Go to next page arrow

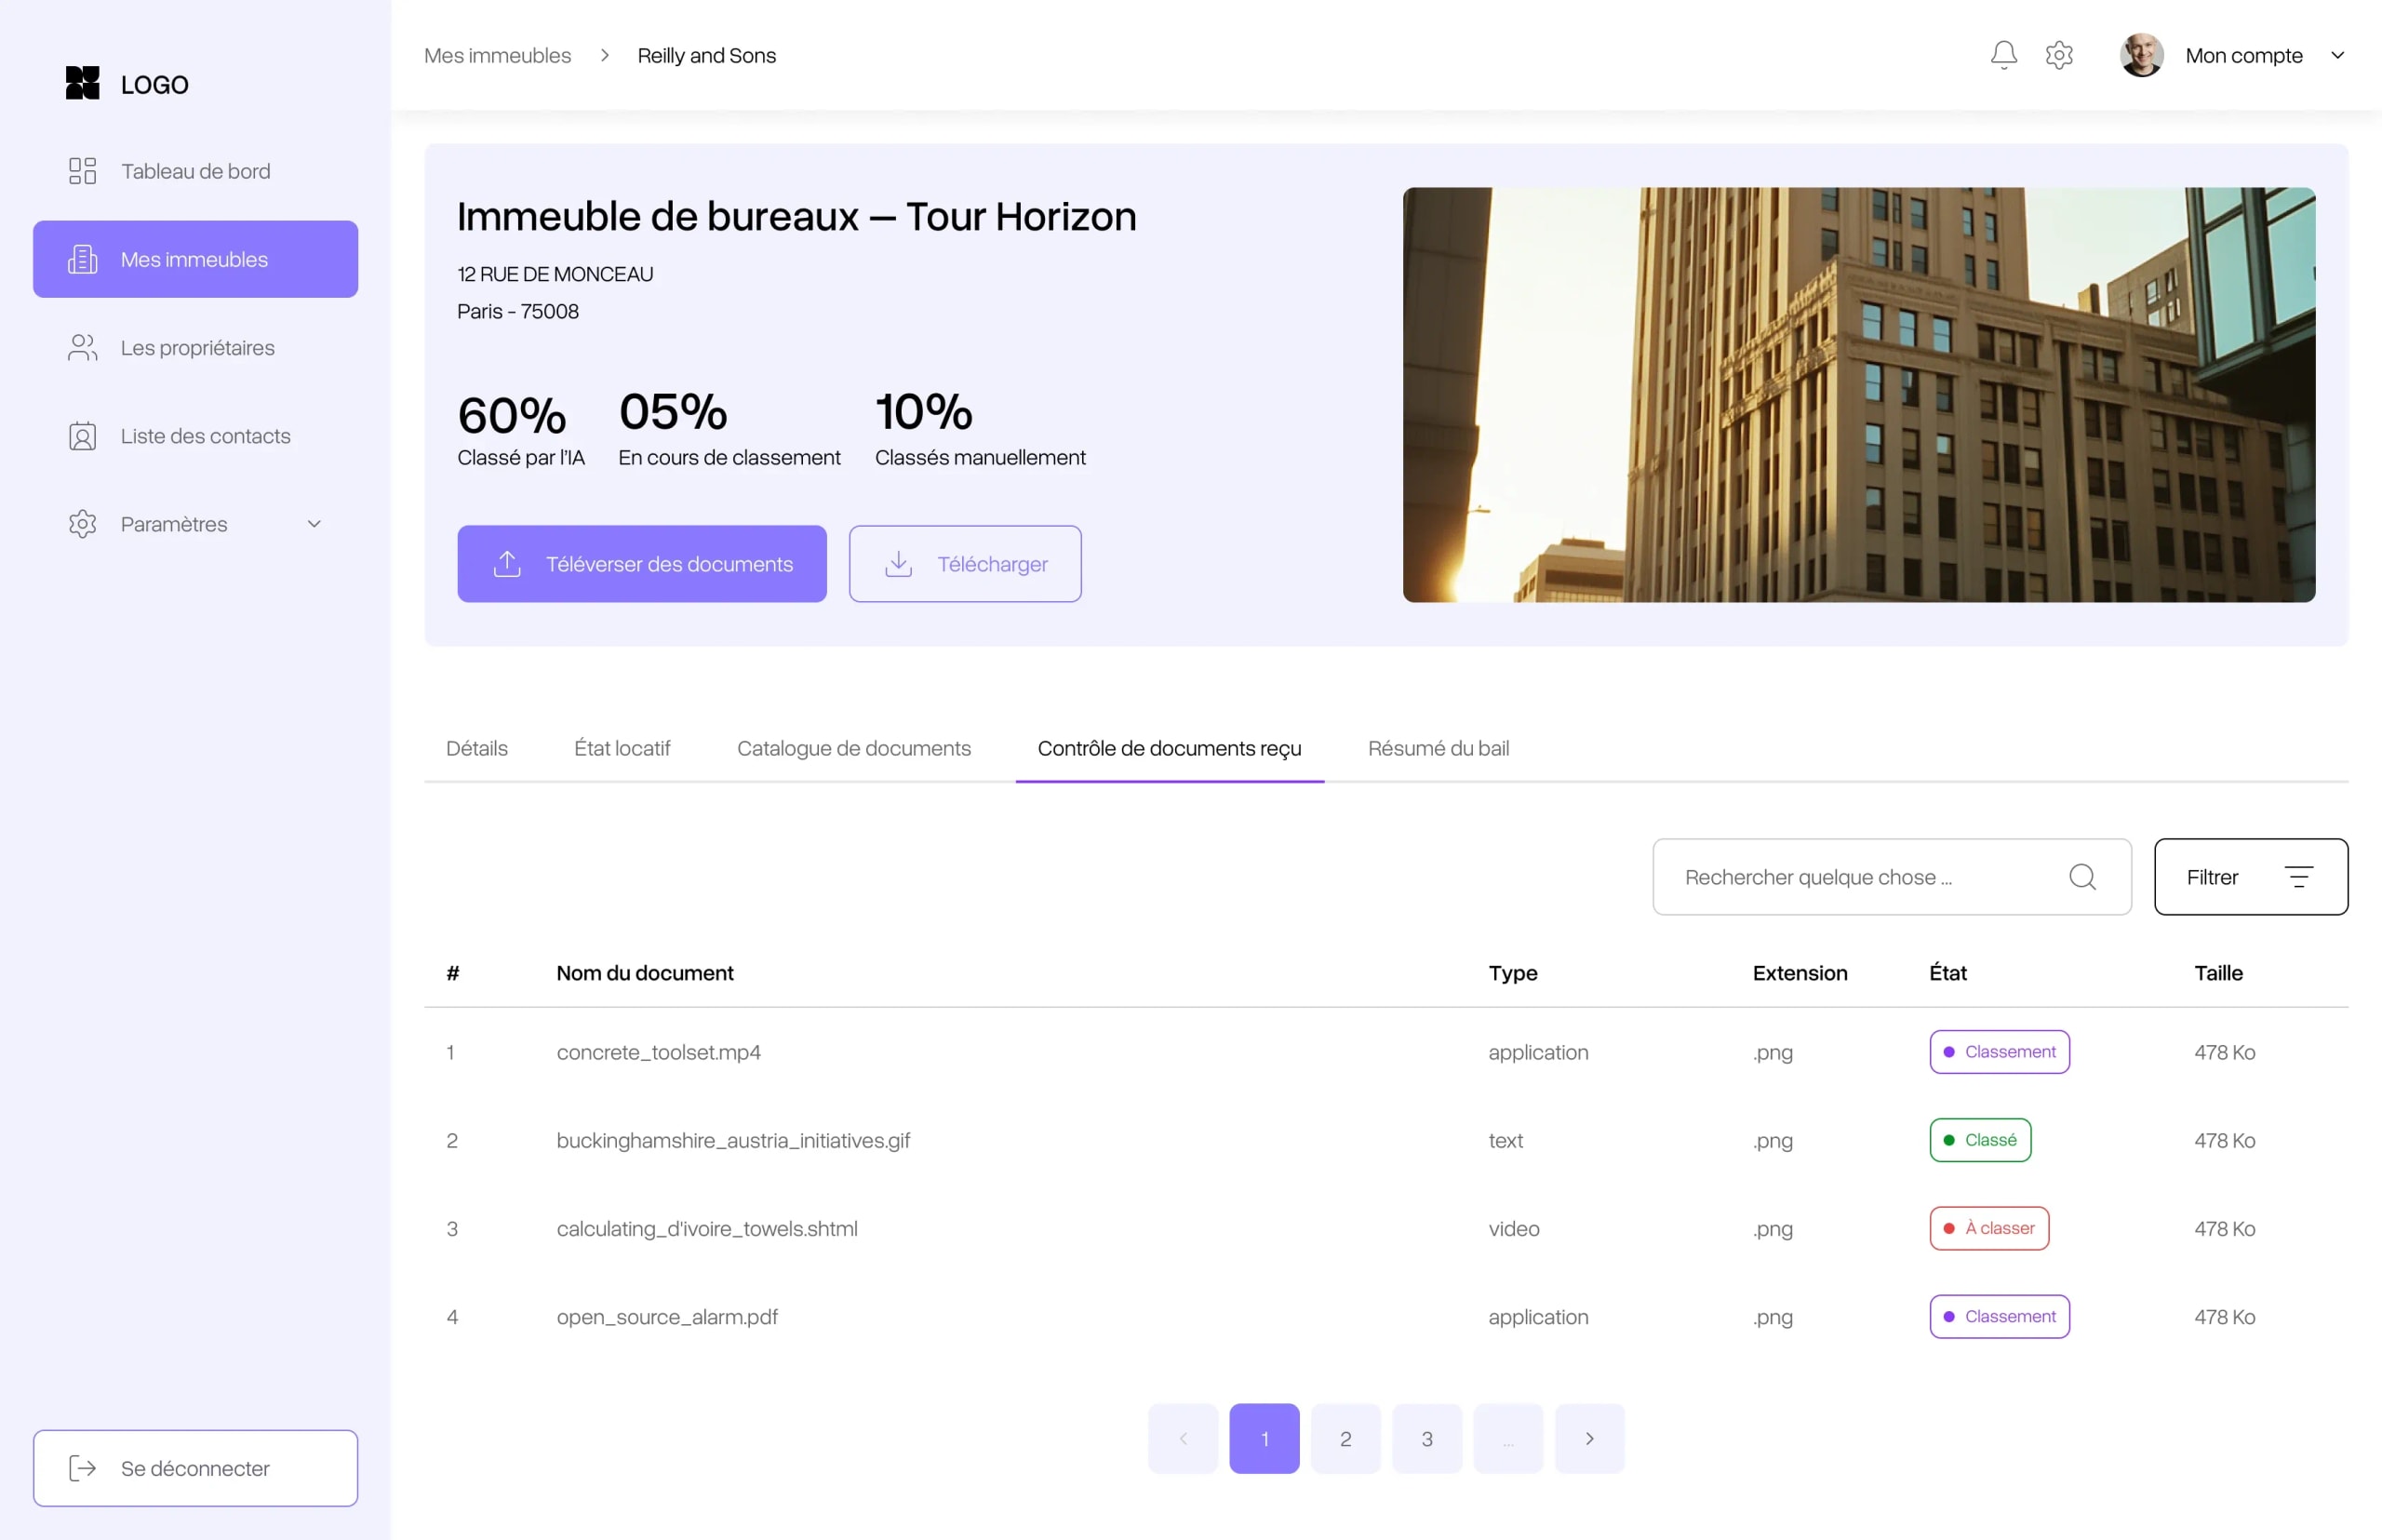1589,1439
